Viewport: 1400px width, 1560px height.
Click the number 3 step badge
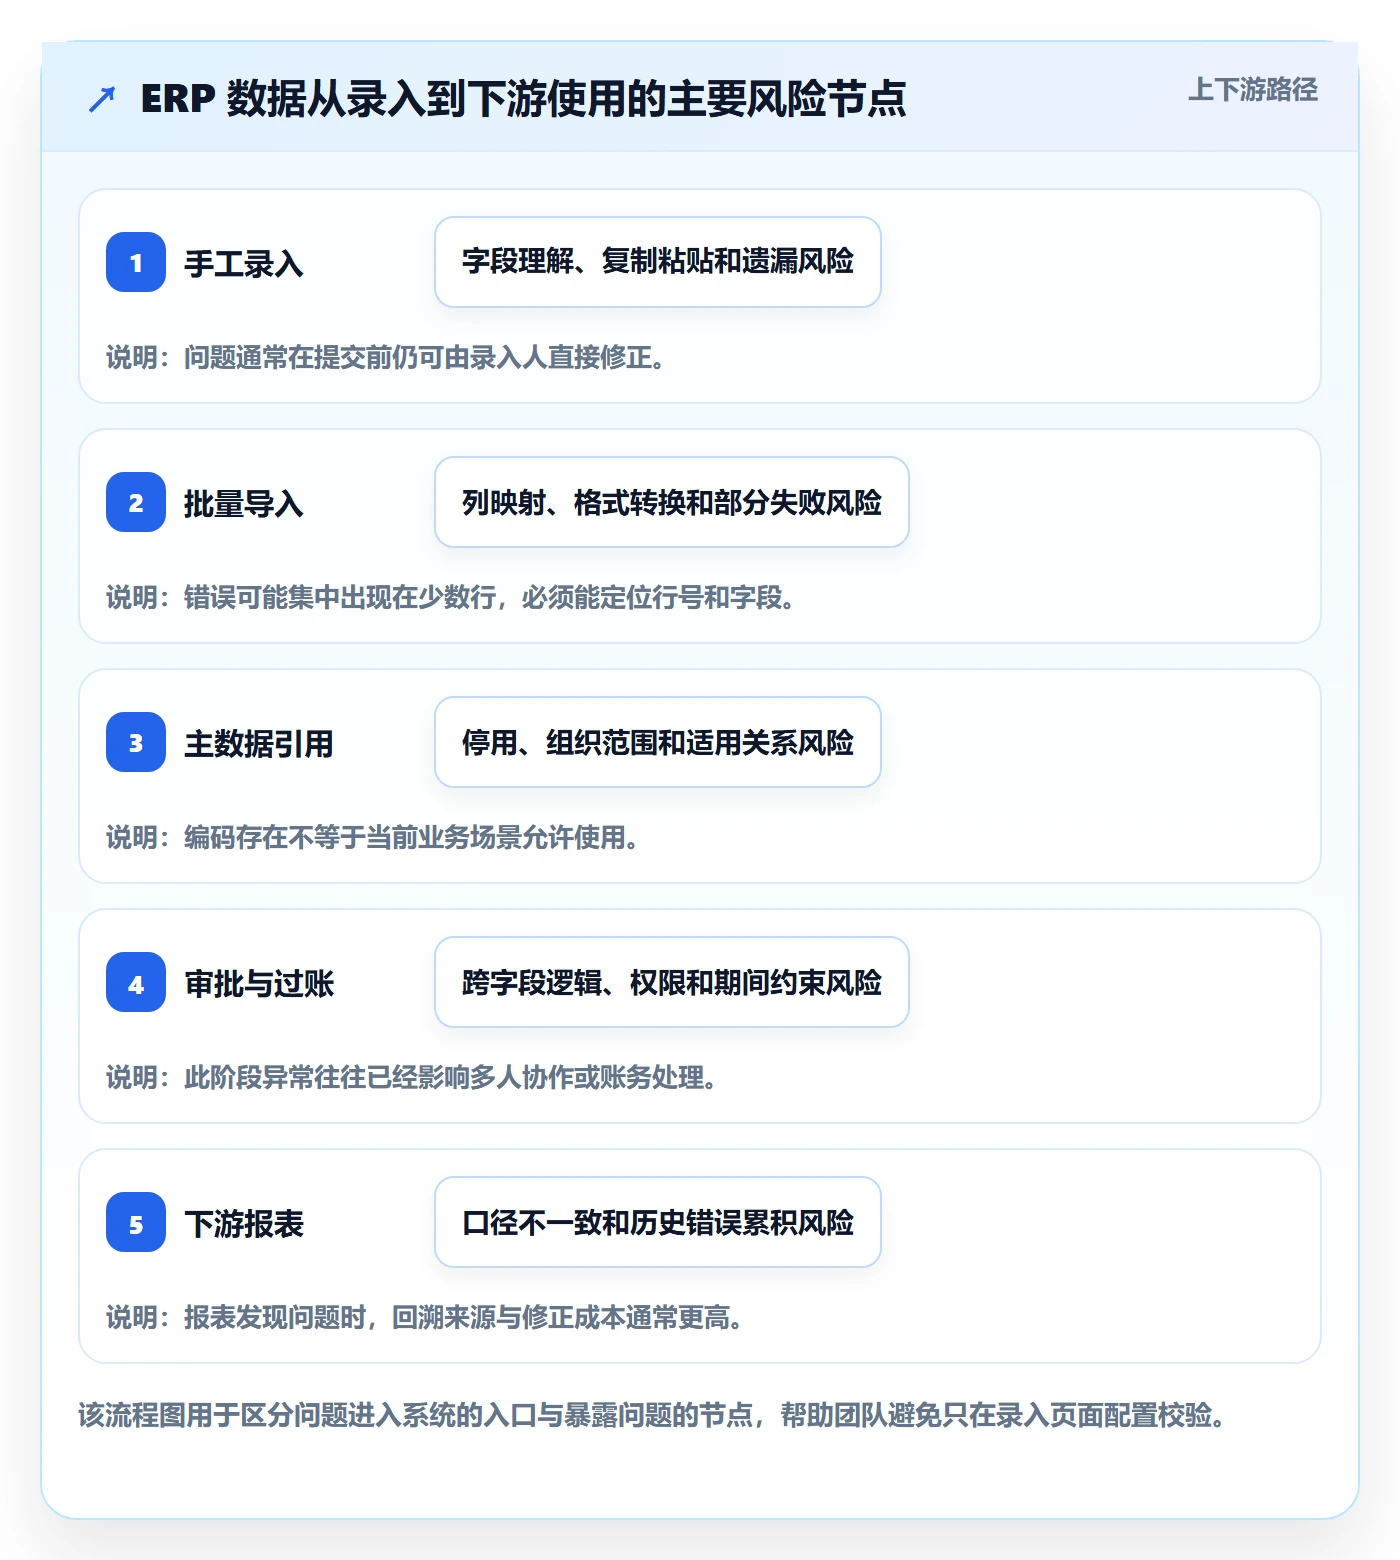click(x=136, y=742)
